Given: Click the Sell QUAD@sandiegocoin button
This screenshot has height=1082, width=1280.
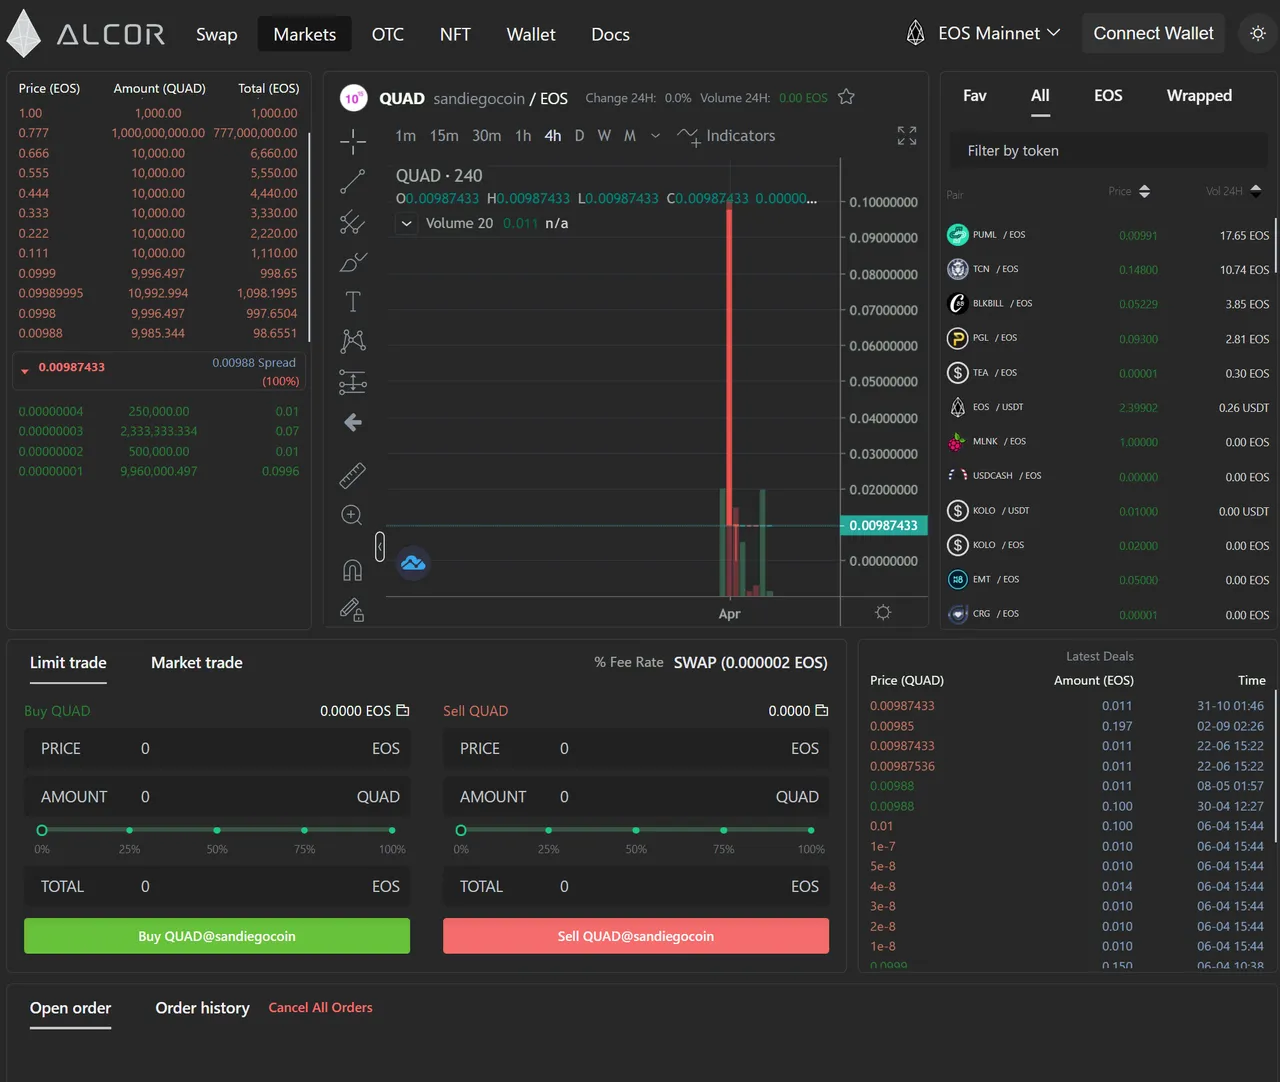Looking at the screenshot, I should [636, 936].
